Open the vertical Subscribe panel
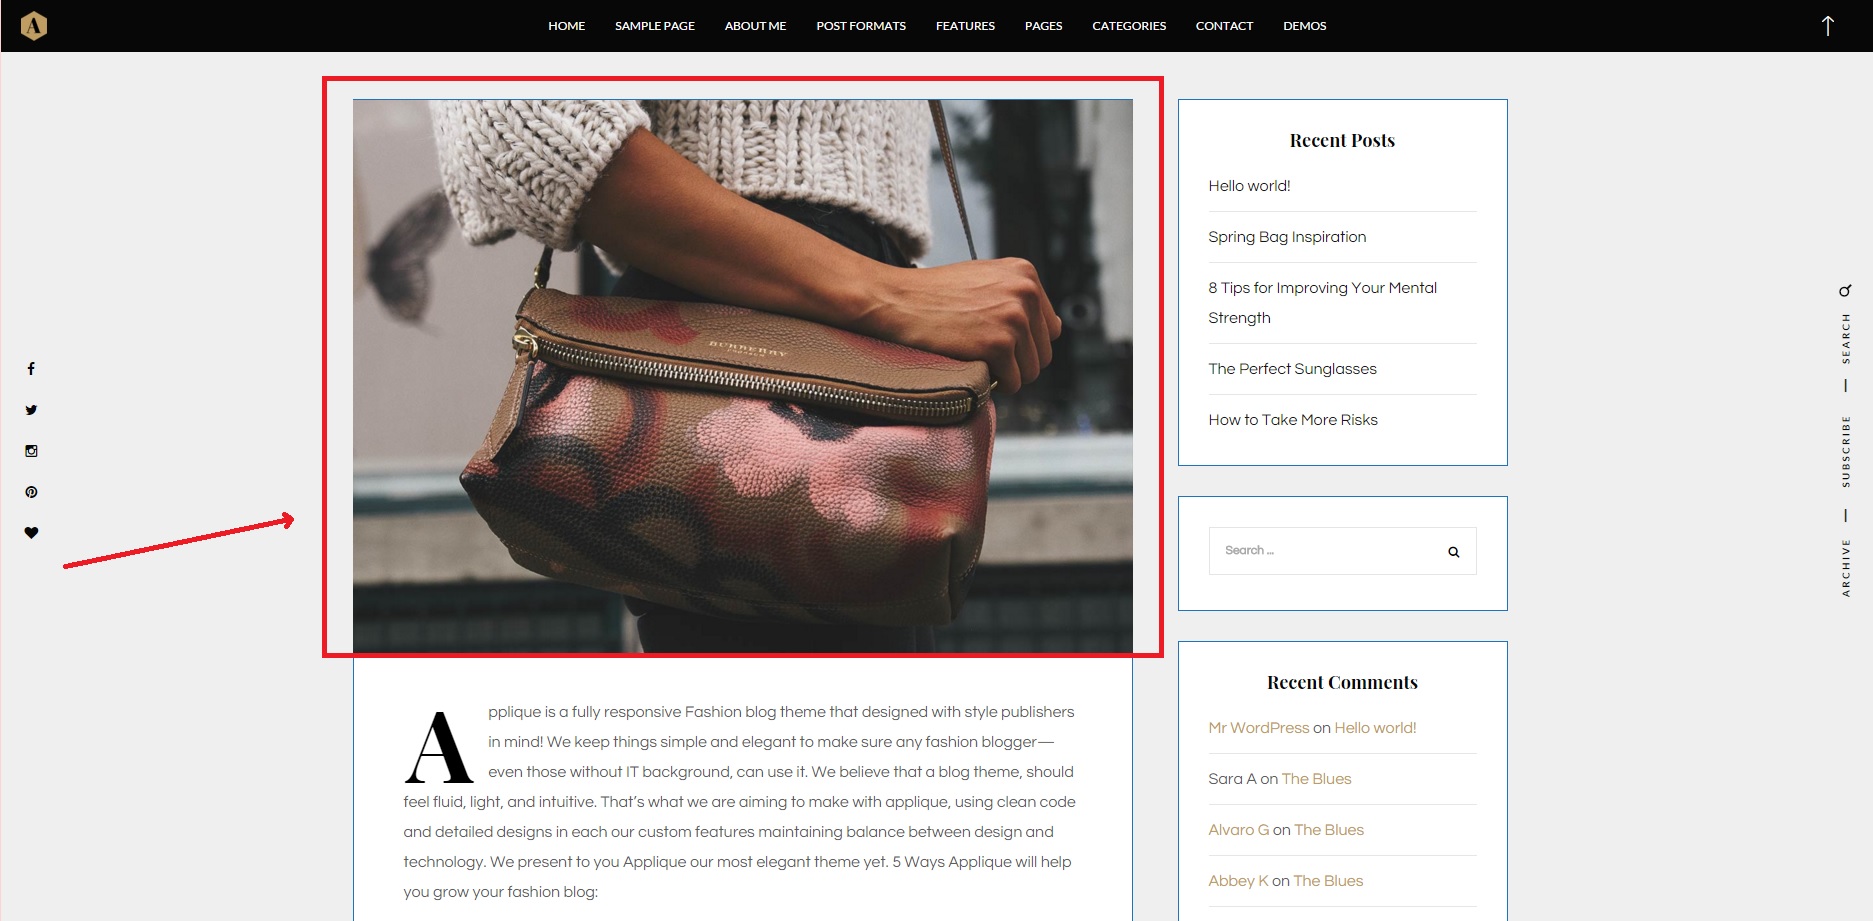1873x921 pixels. (1845, 451)
